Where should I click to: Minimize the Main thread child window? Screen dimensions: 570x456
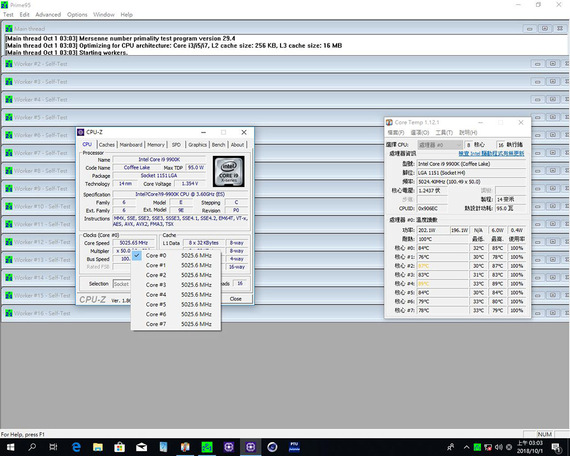tap(530, 28)
